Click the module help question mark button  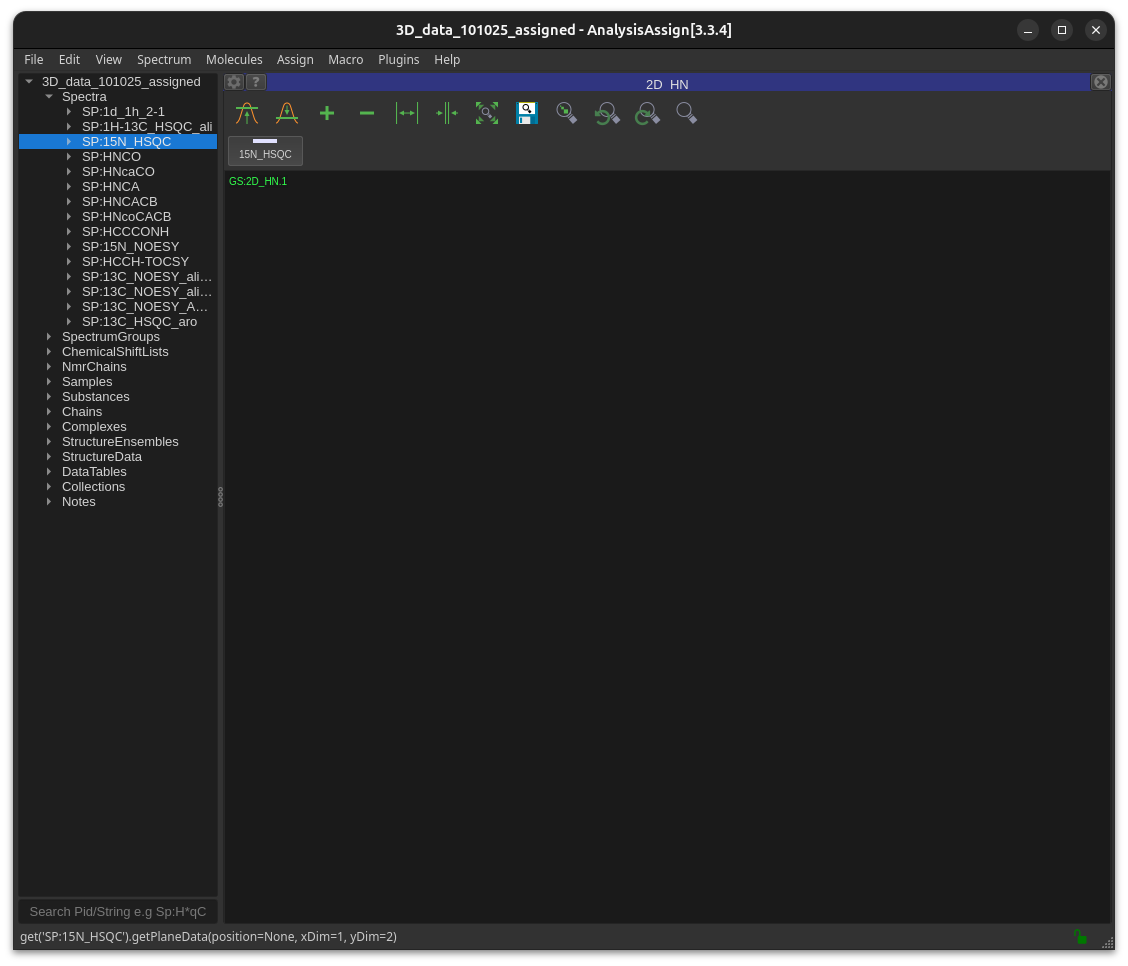point(256,82)
